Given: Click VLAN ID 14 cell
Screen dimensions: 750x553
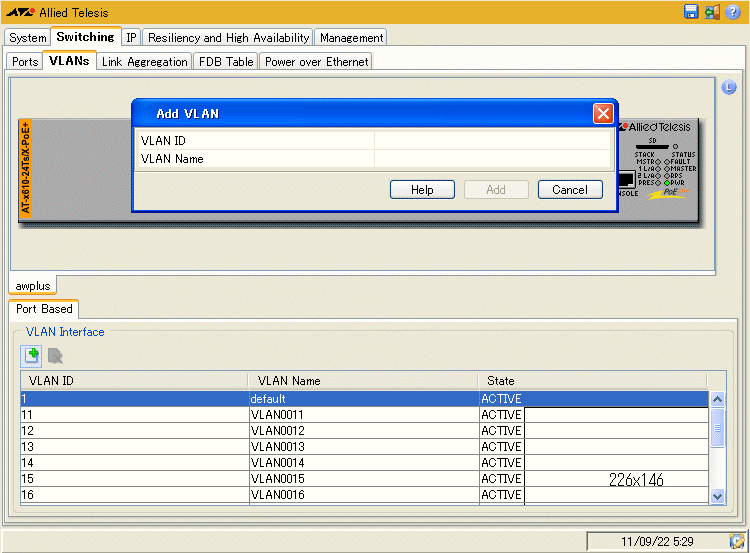Looking at the screenshot, I should click(x=135, y=463).
